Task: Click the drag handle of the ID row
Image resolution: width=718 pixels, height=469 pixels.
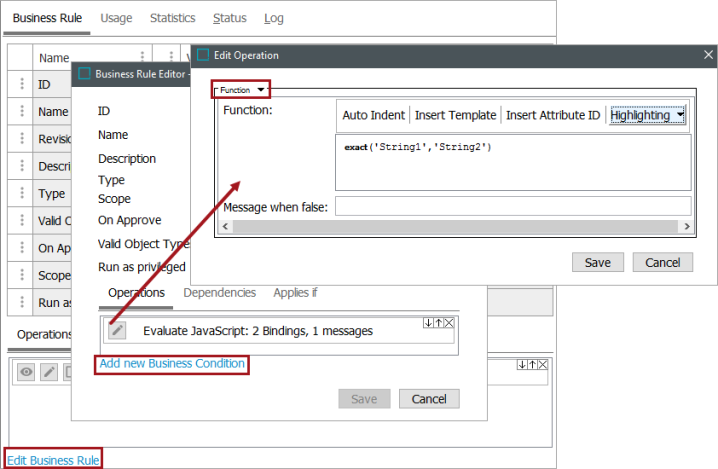Action: coord(22,83)
